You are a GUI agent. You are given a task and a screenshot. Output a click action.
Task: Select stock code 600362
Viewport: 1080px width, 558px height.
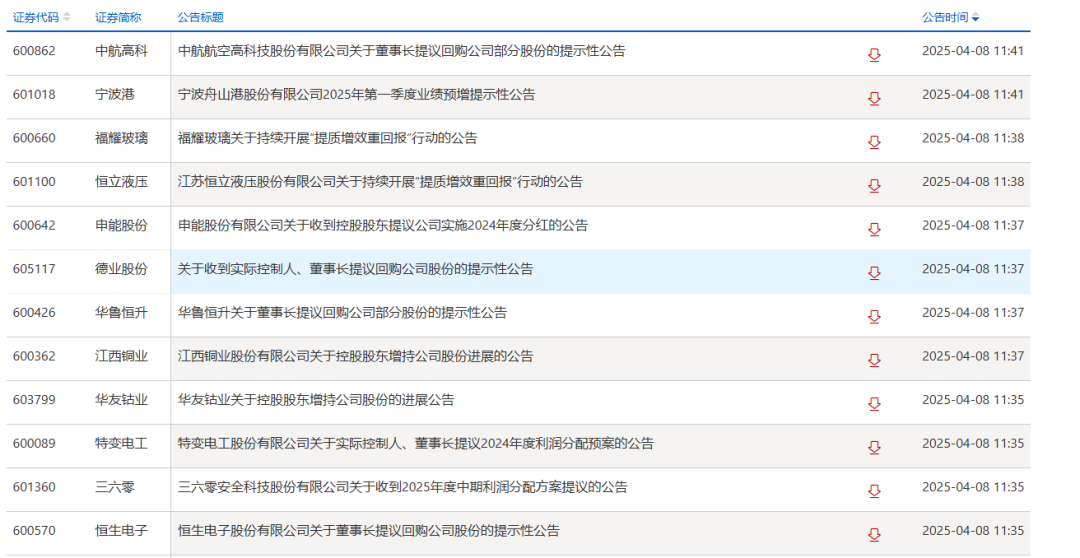click(x=34, y=356)
